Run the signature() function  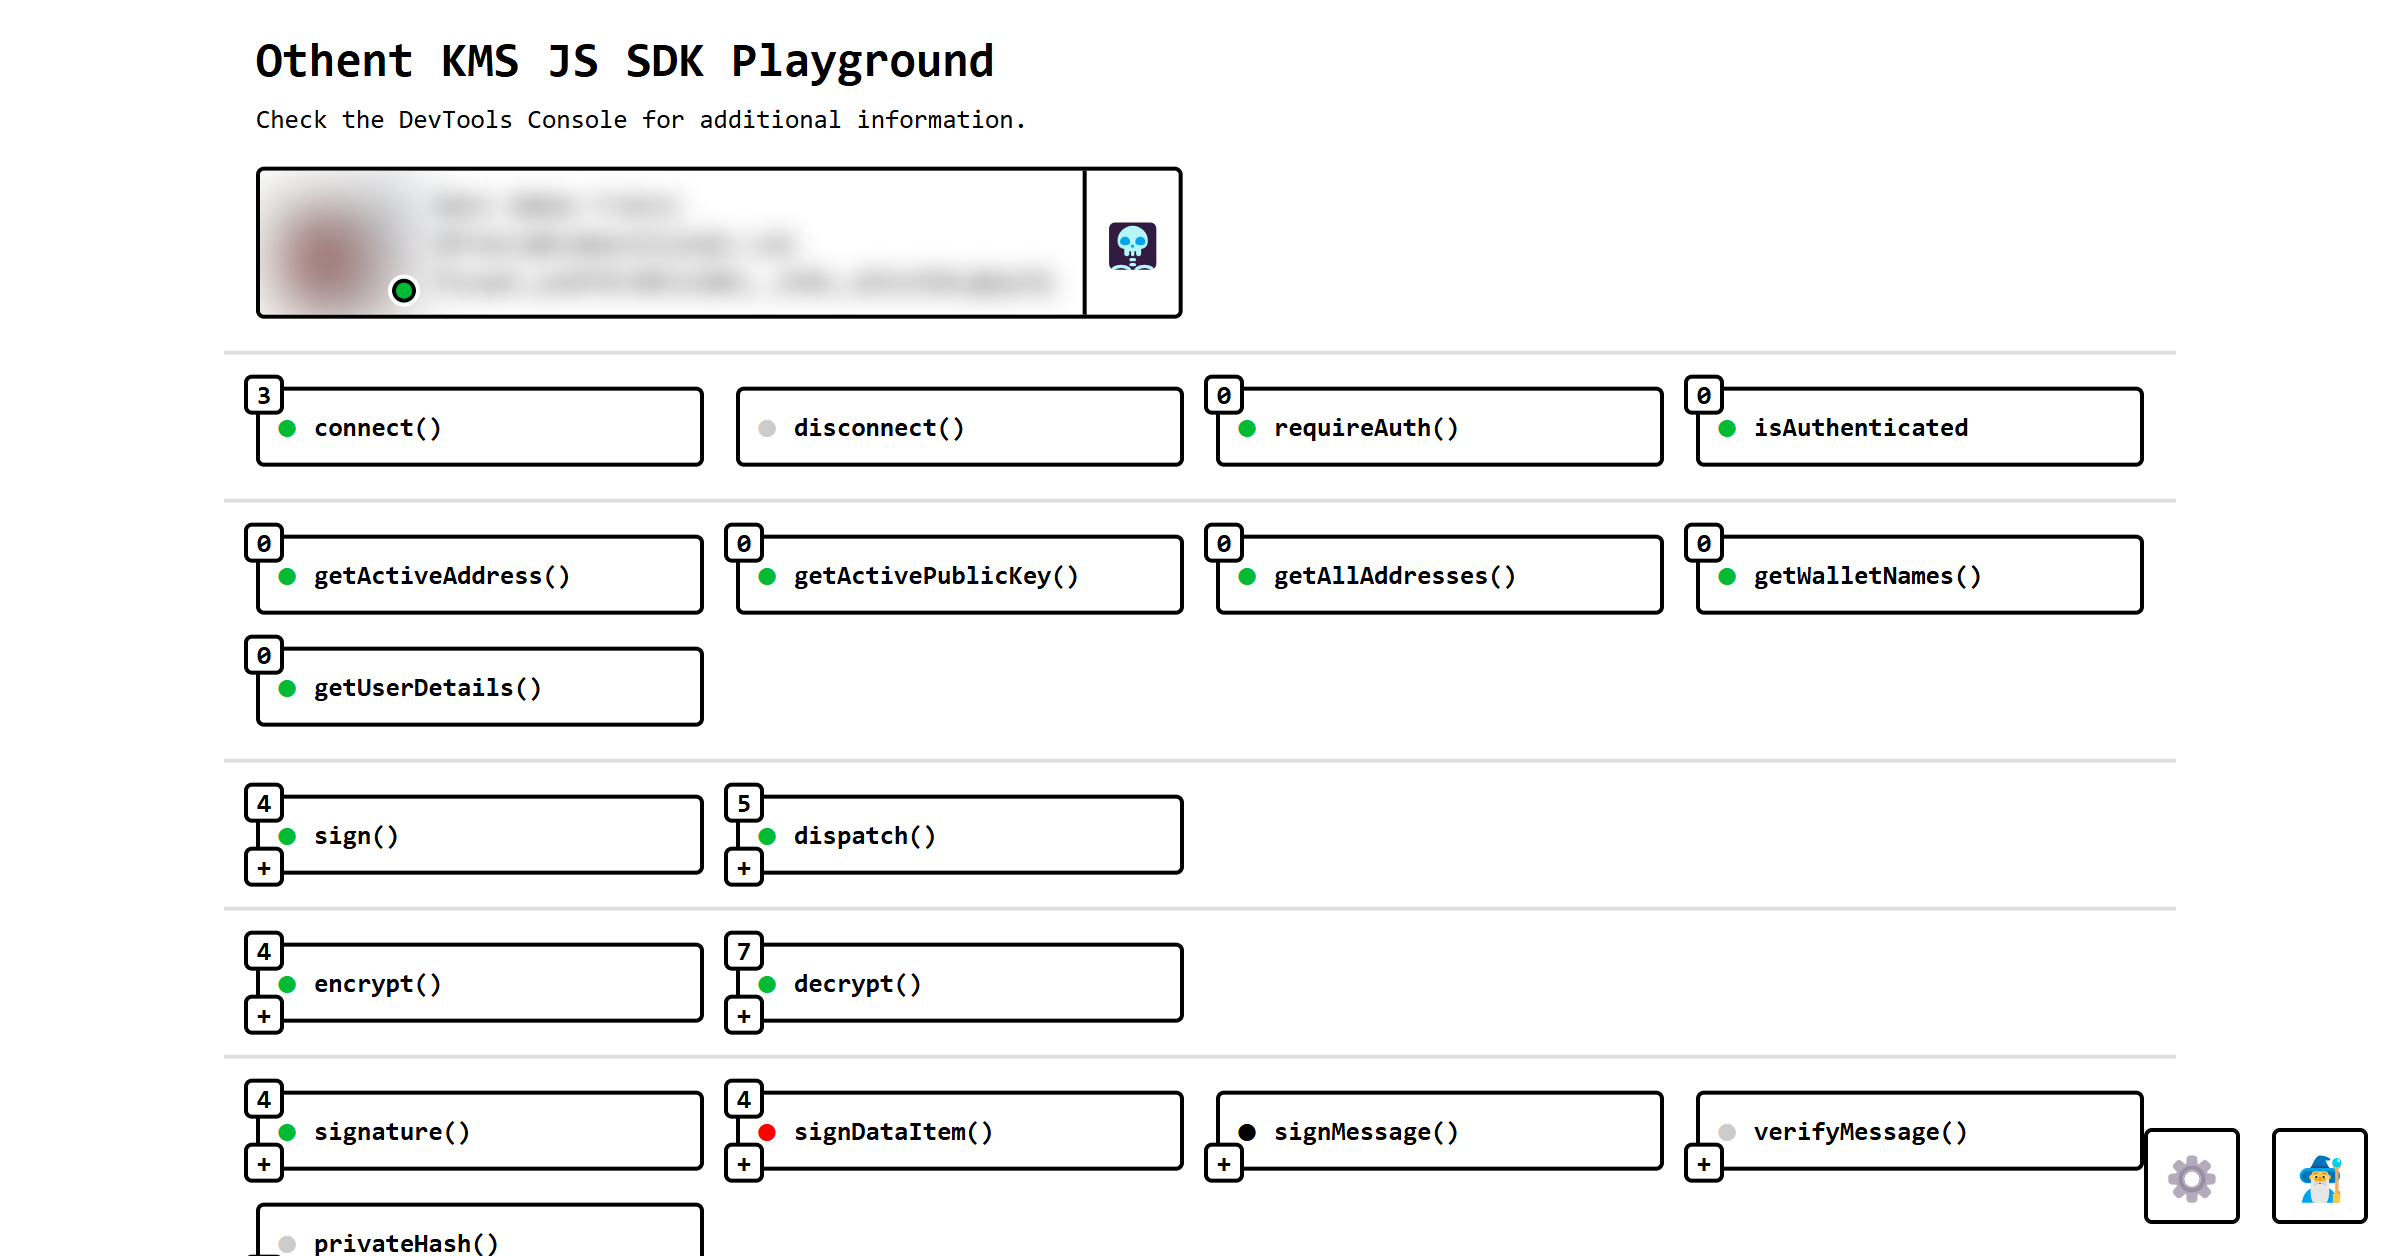(478, 1132)
